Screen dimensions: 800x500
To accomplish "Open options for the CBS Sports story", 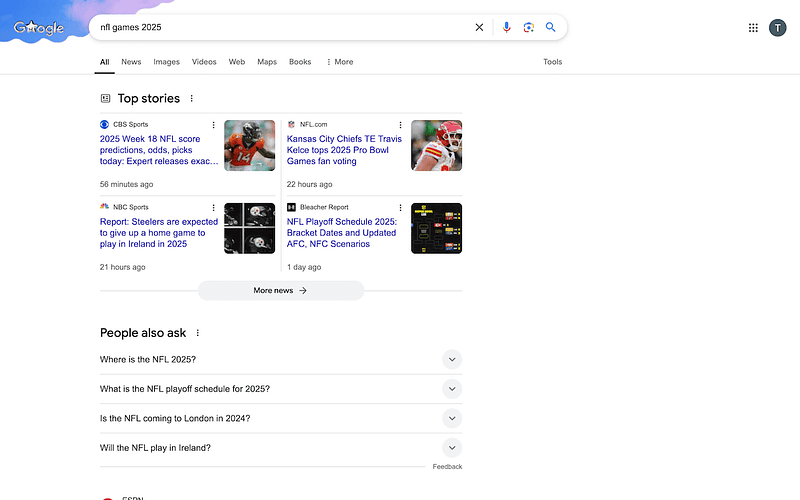I will 213,125.
